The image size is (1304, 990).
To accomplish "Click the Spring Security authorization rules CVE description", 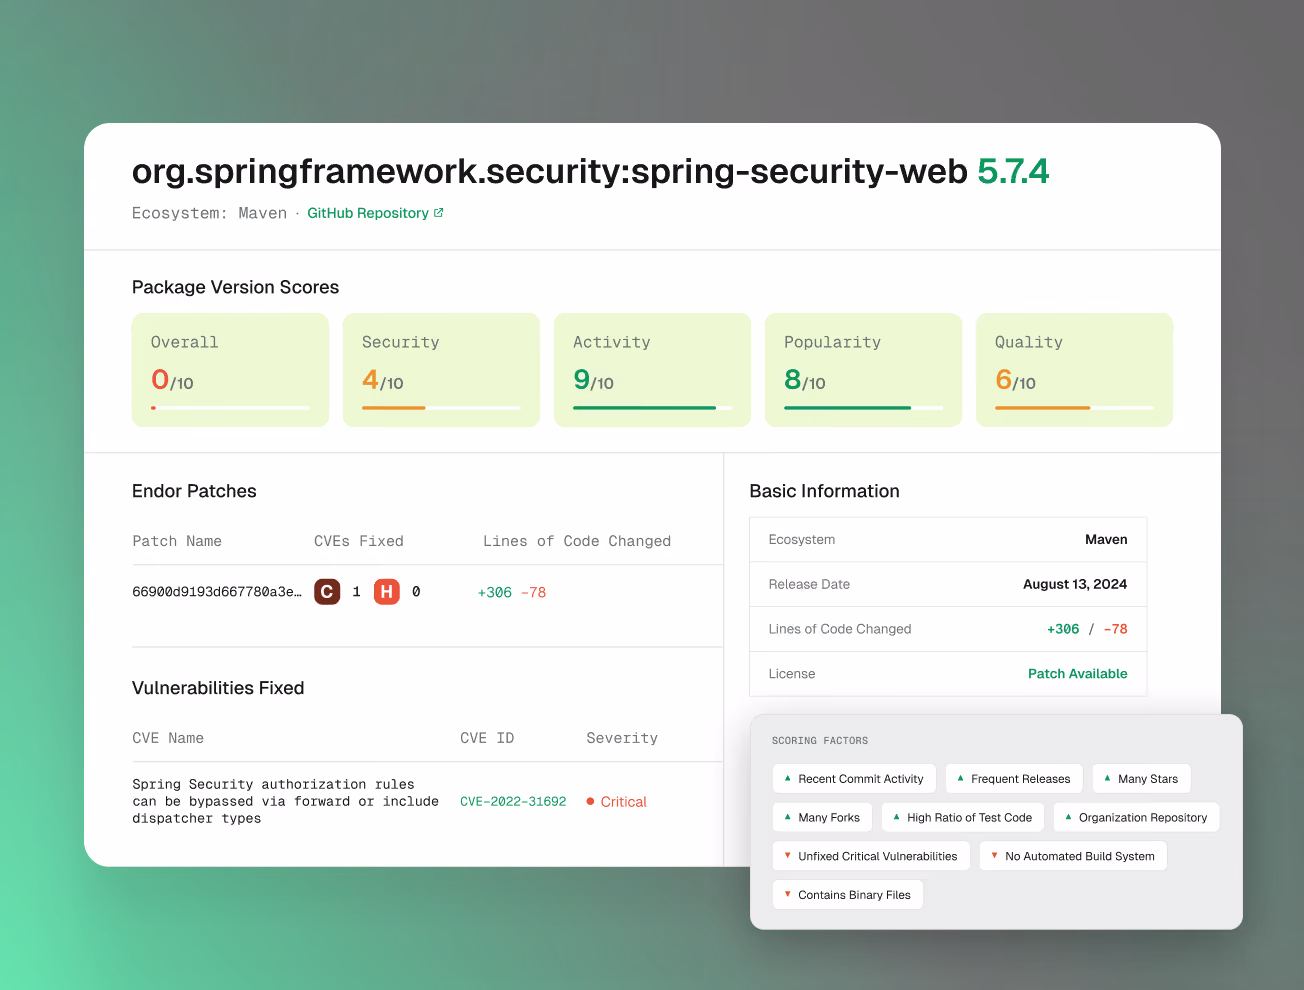I will pyautogui.click(x=285, y=802).
